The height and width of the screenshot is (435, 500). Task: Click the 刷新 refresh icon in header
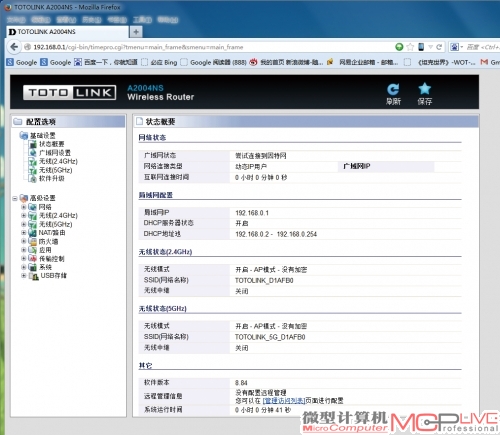click(x=393, y=89)
